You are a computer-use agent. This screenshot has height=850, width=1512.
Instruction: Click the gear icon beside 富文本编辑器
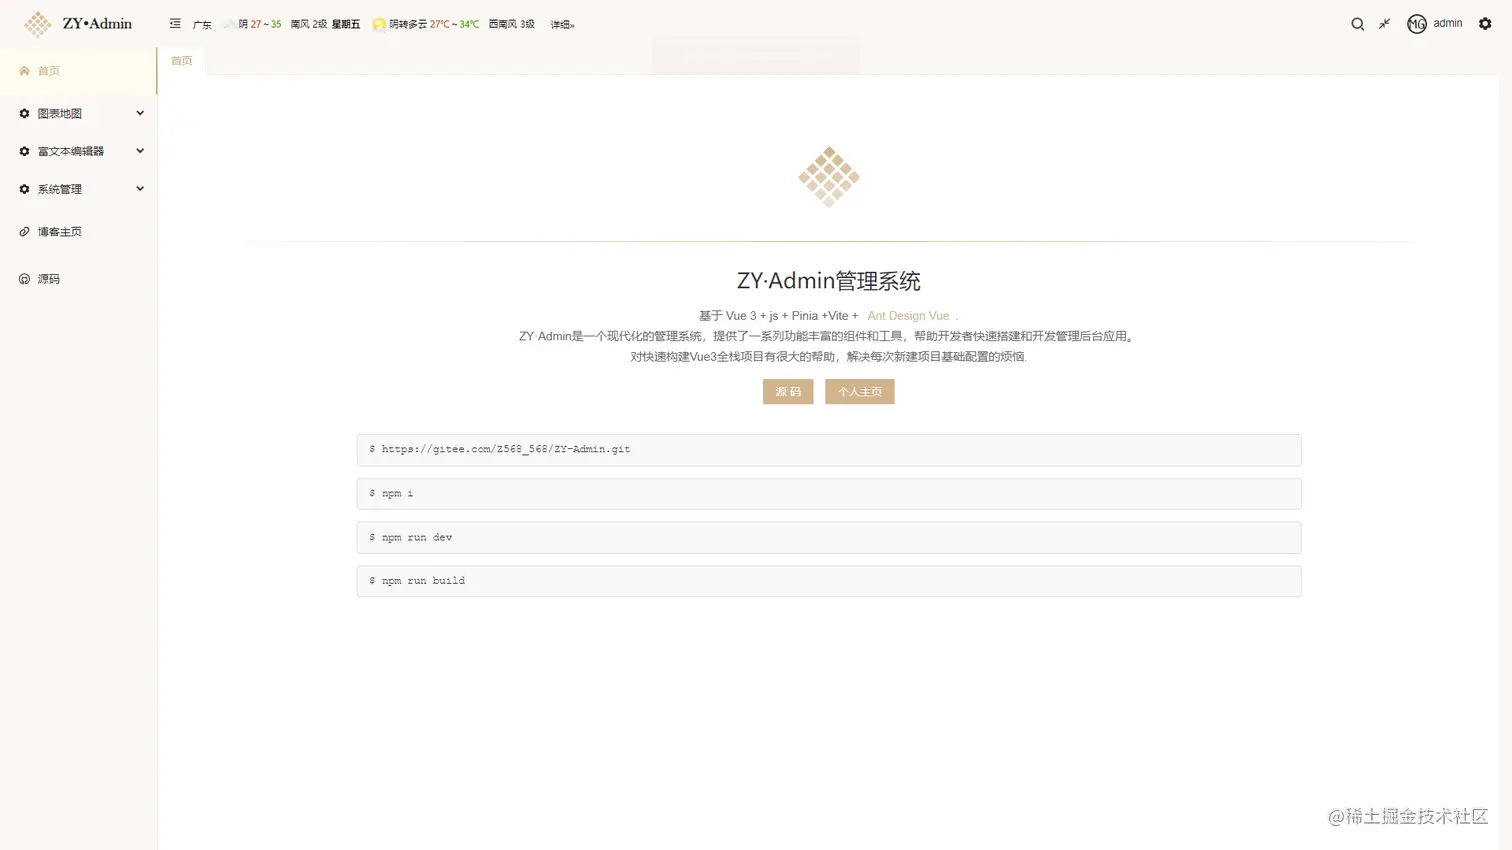(x=24, y=150)
